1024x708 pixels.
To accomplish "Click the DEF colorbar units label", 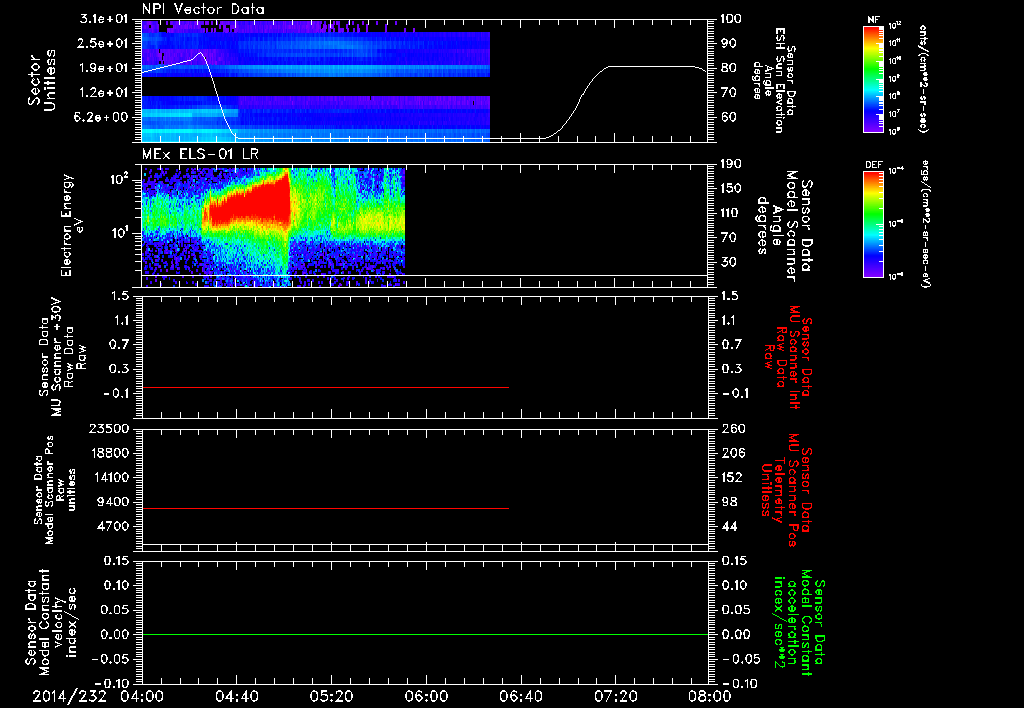I will 926,224.
